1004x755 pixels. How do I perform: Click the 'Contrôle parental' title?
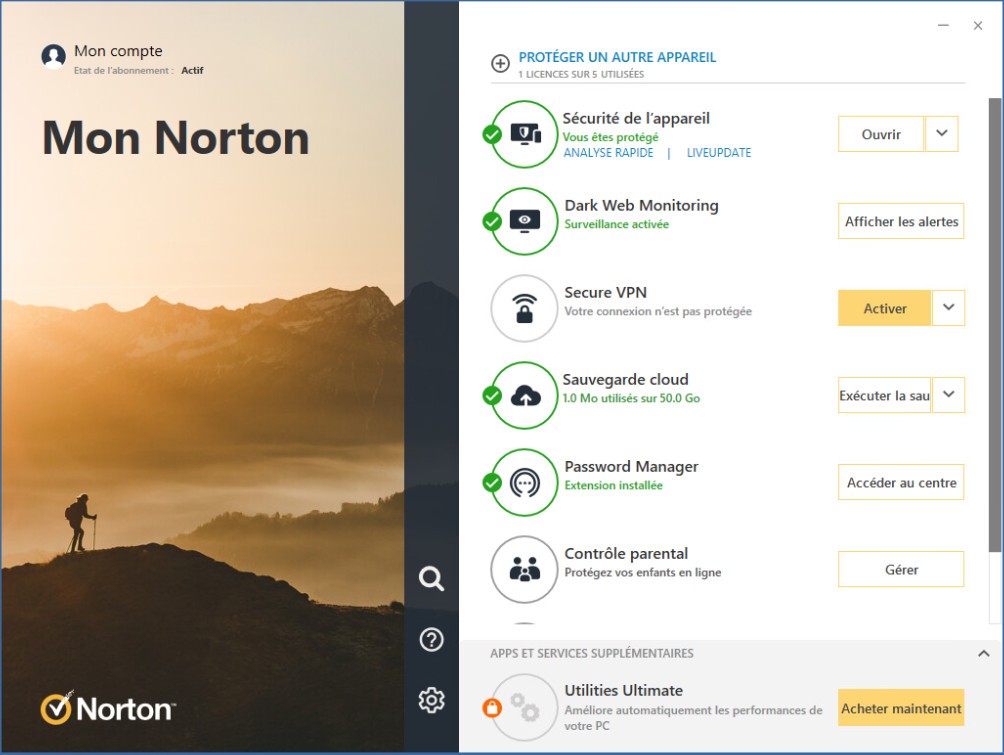(x=626, y=554)
